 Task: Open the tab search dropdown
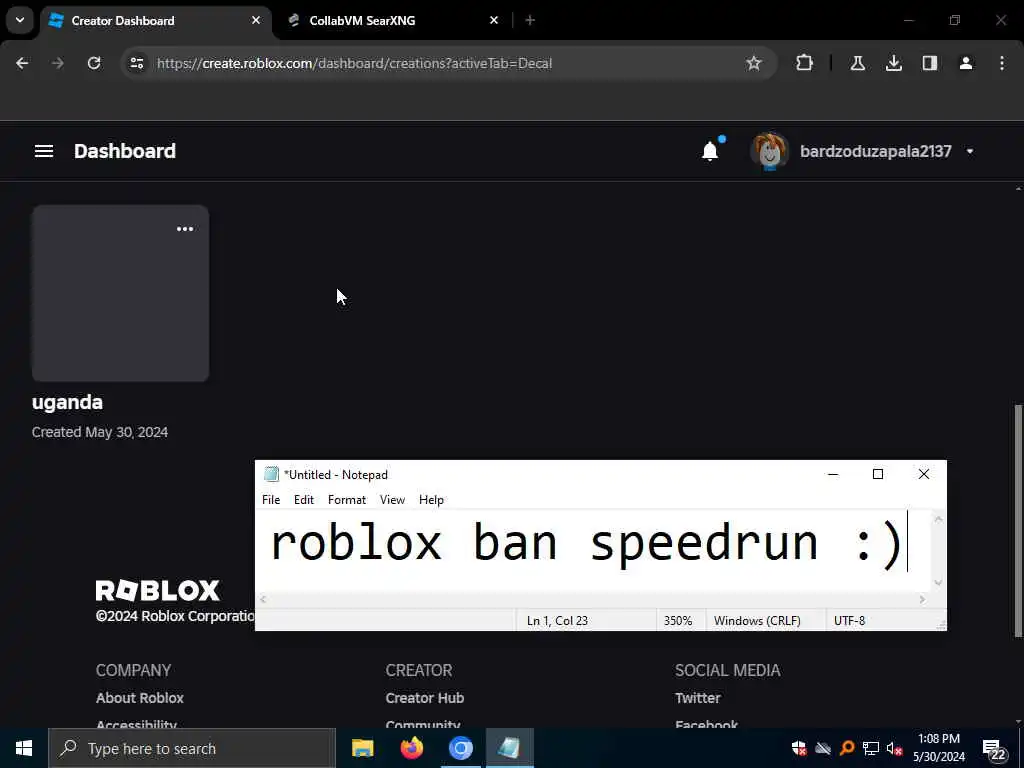(x=20, y=20)
